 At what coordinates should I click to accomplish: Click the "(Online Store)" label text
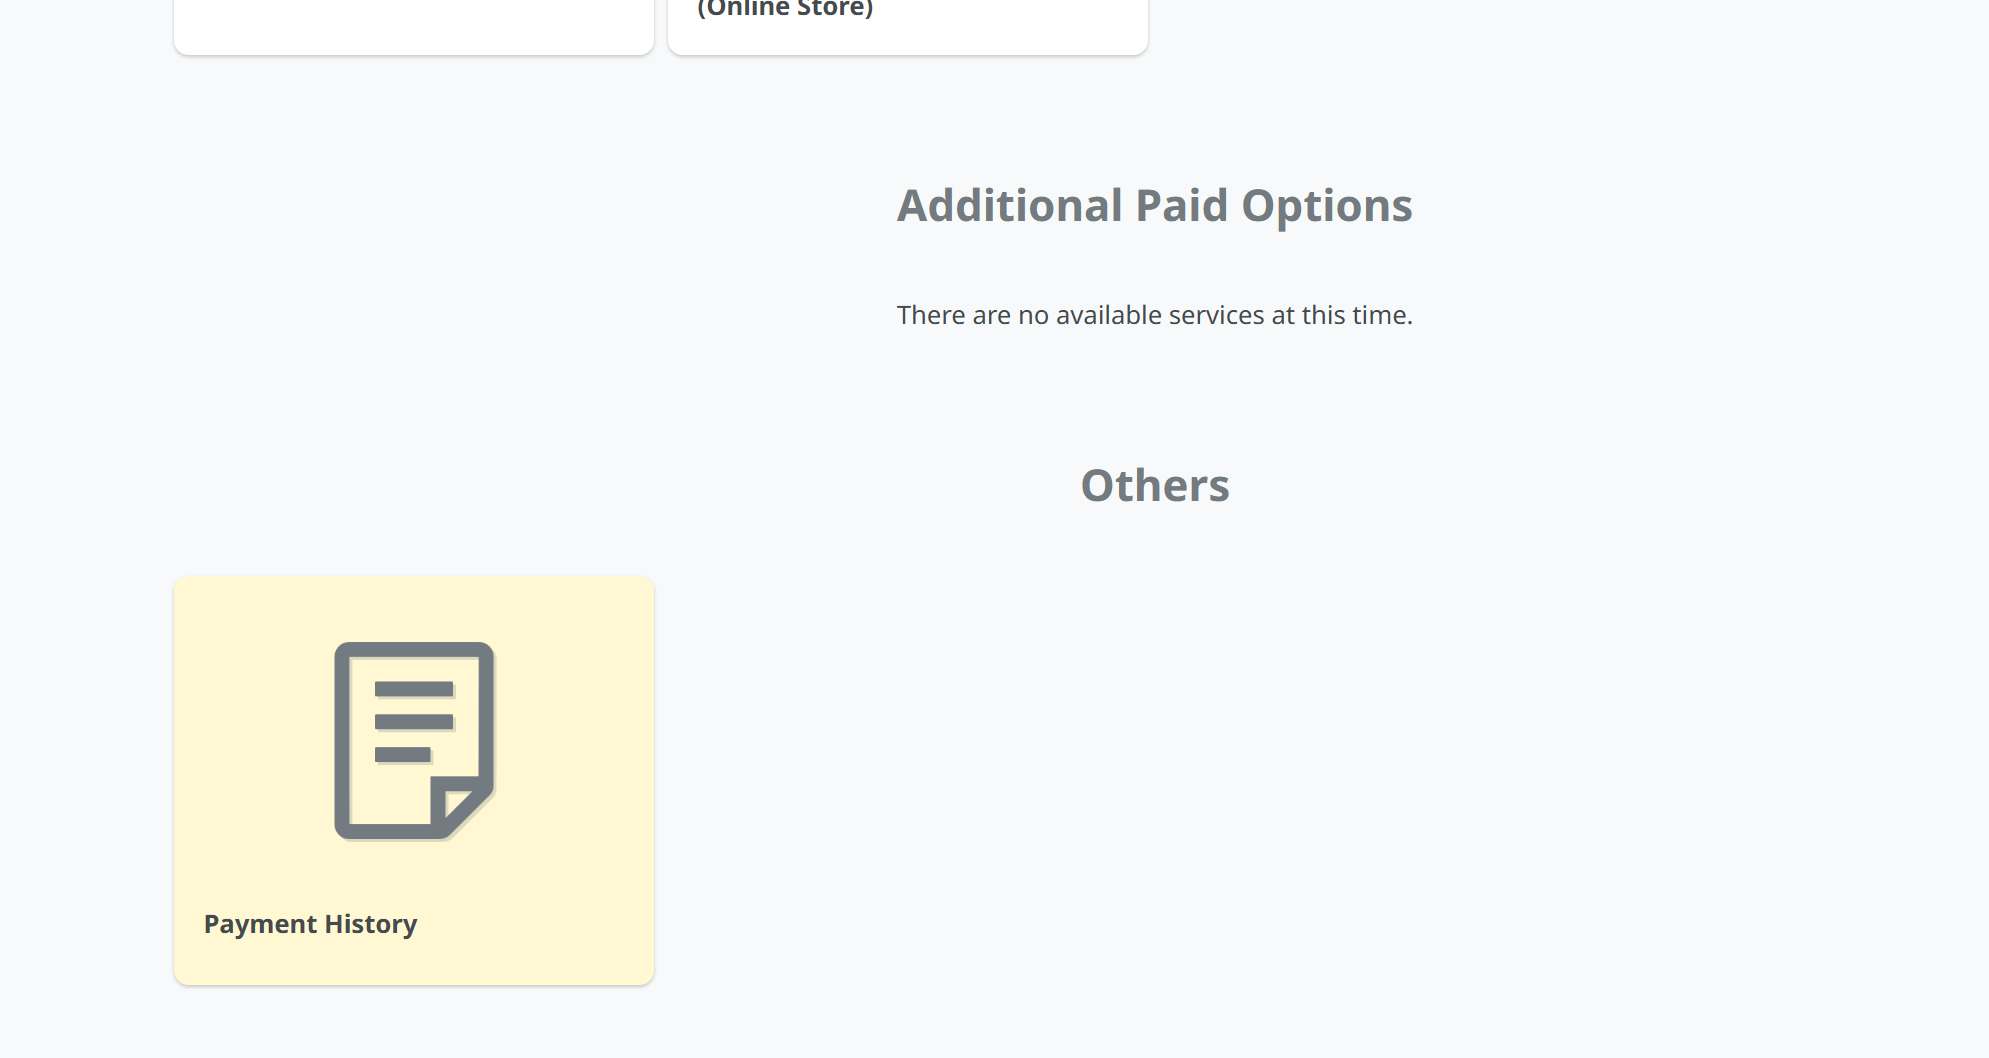[785, 10]
